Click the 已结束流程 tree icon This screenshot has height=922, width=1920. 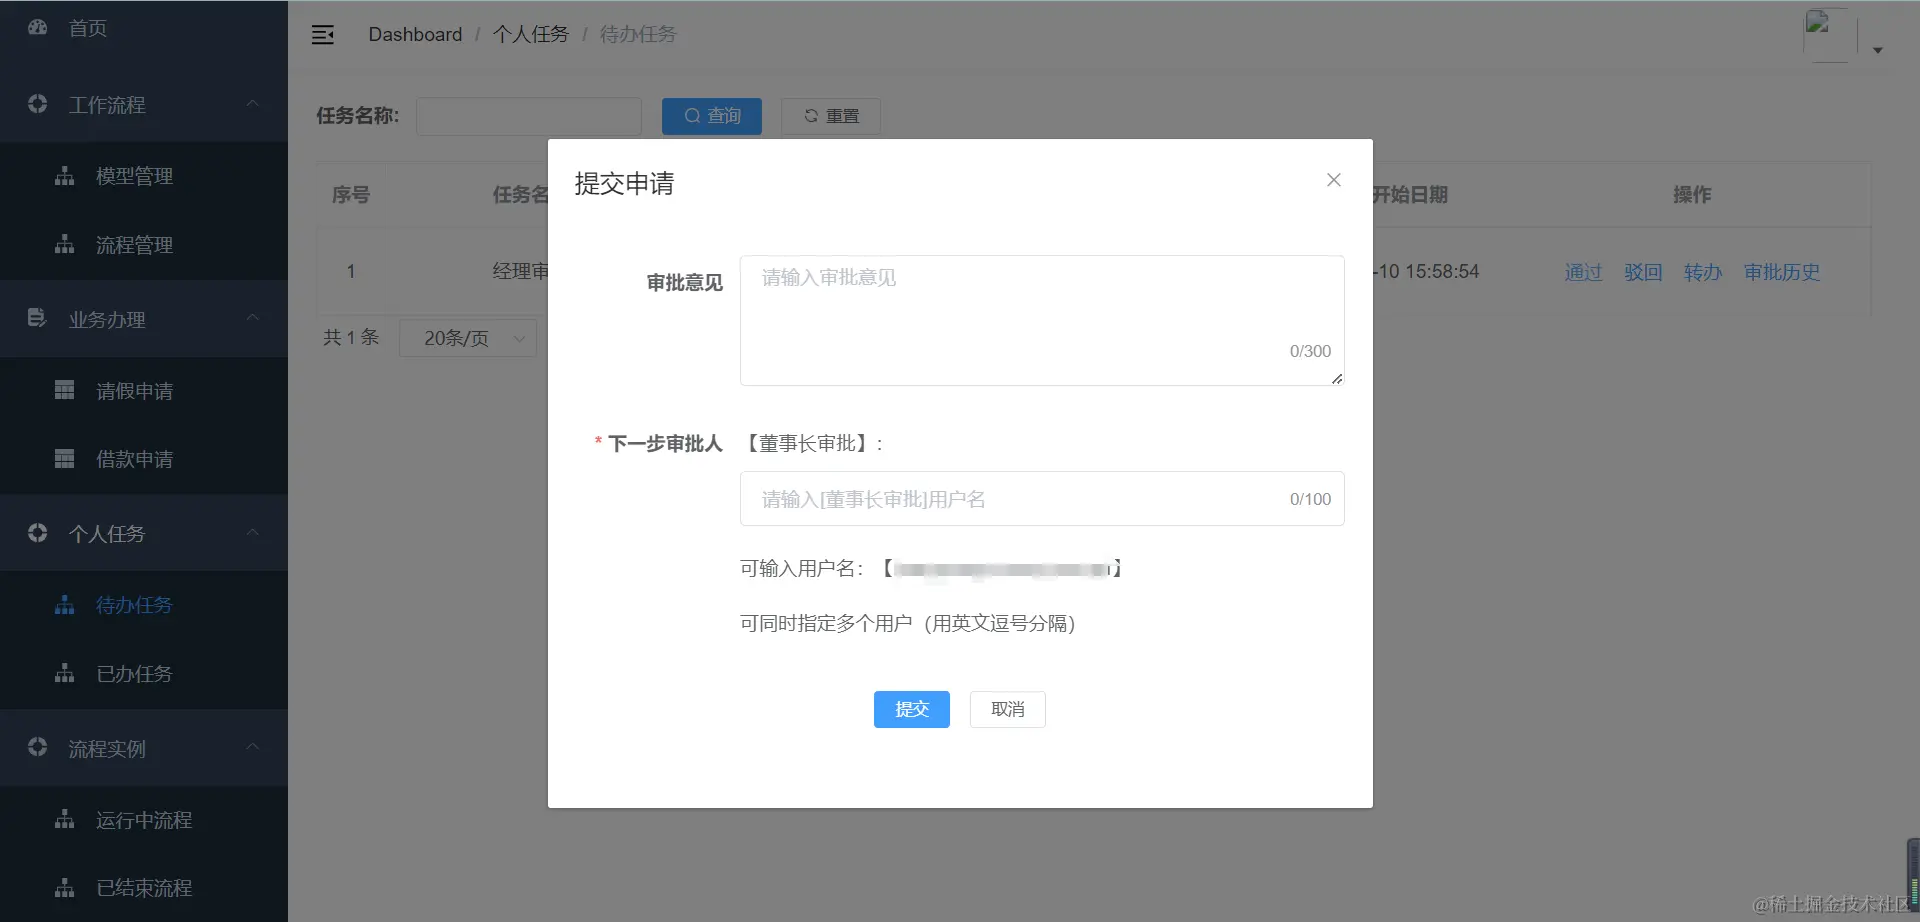click(65, 888)
